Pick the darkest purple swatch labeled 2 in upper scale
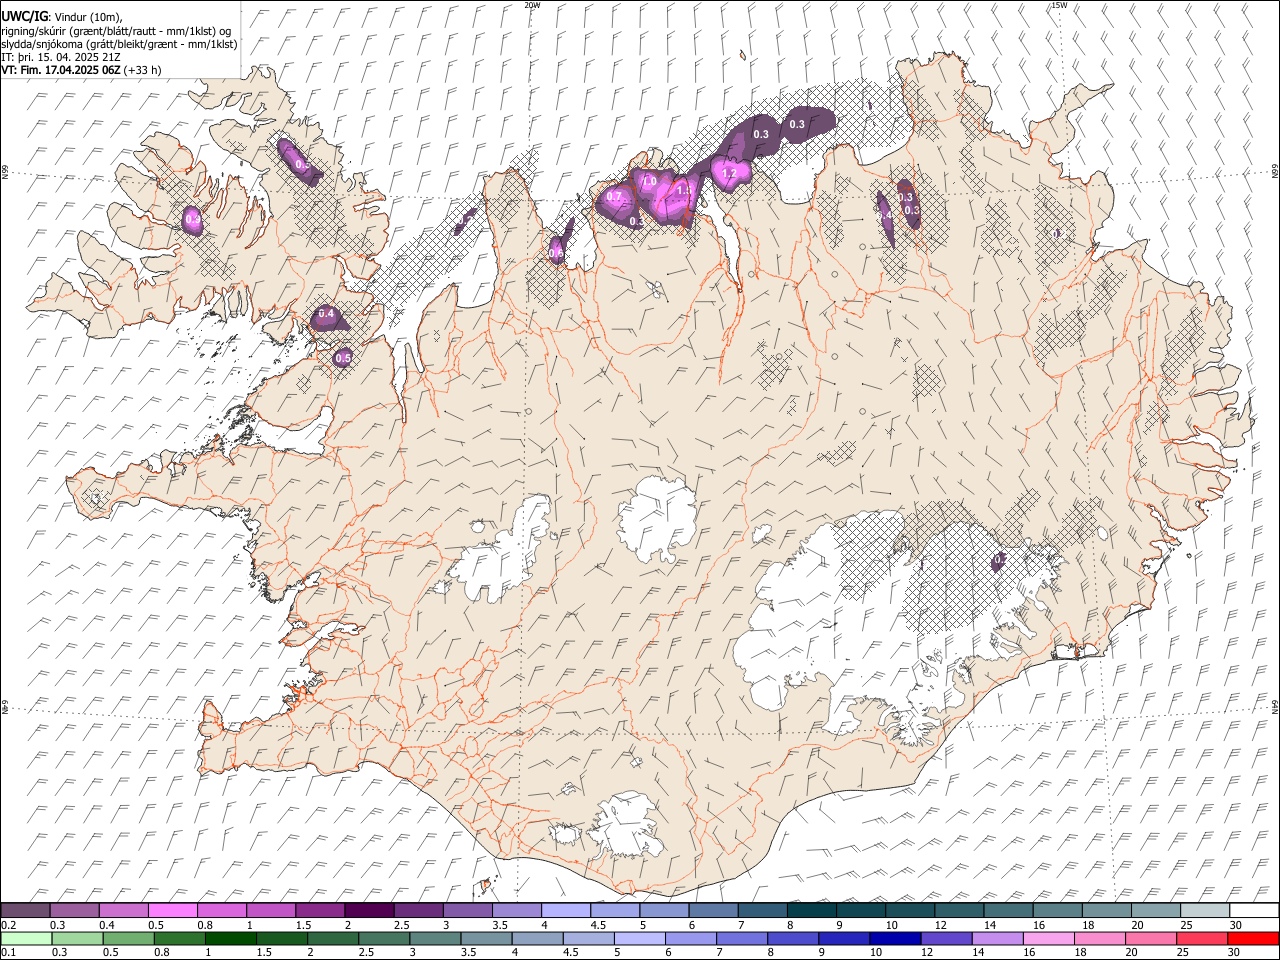The height and width of the screenshot is (960, 1280). (x=368, y=910)
